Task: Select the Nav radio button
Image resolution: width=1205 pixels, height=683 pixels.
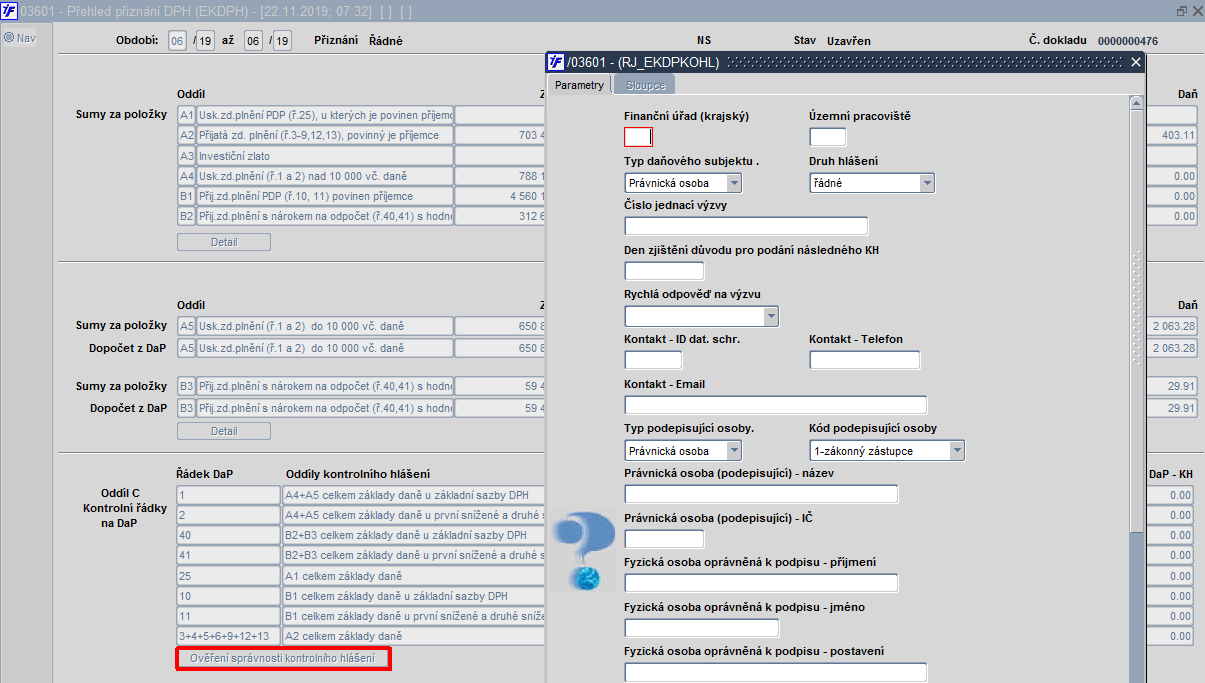Action: tap(9, 38)
